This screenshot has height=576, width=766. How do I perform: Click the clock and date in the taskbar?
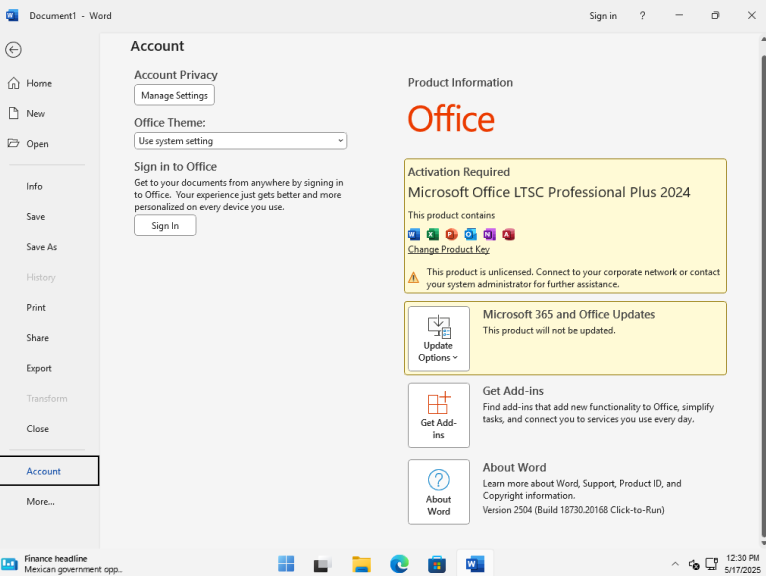(x=742, y=564)
